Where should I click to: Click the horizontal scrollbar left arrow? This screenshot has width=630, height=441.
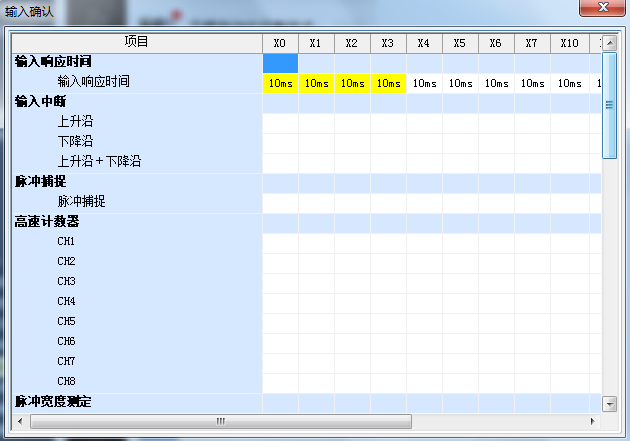point(21,421)
